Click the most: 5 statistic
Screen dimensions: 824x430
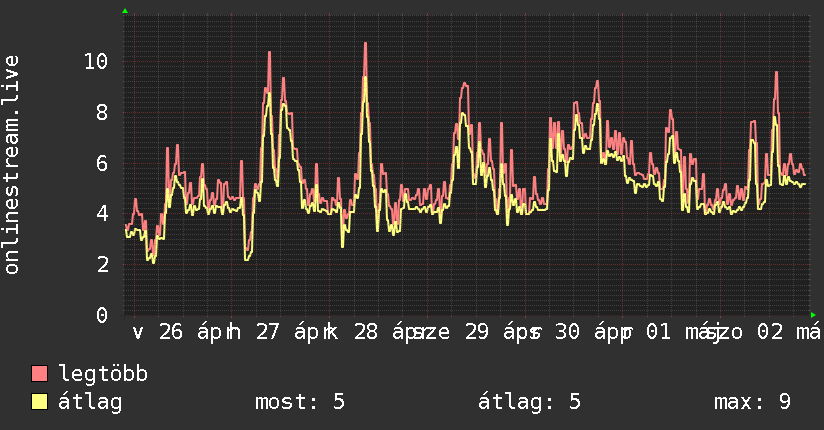(x=300, y=402)
